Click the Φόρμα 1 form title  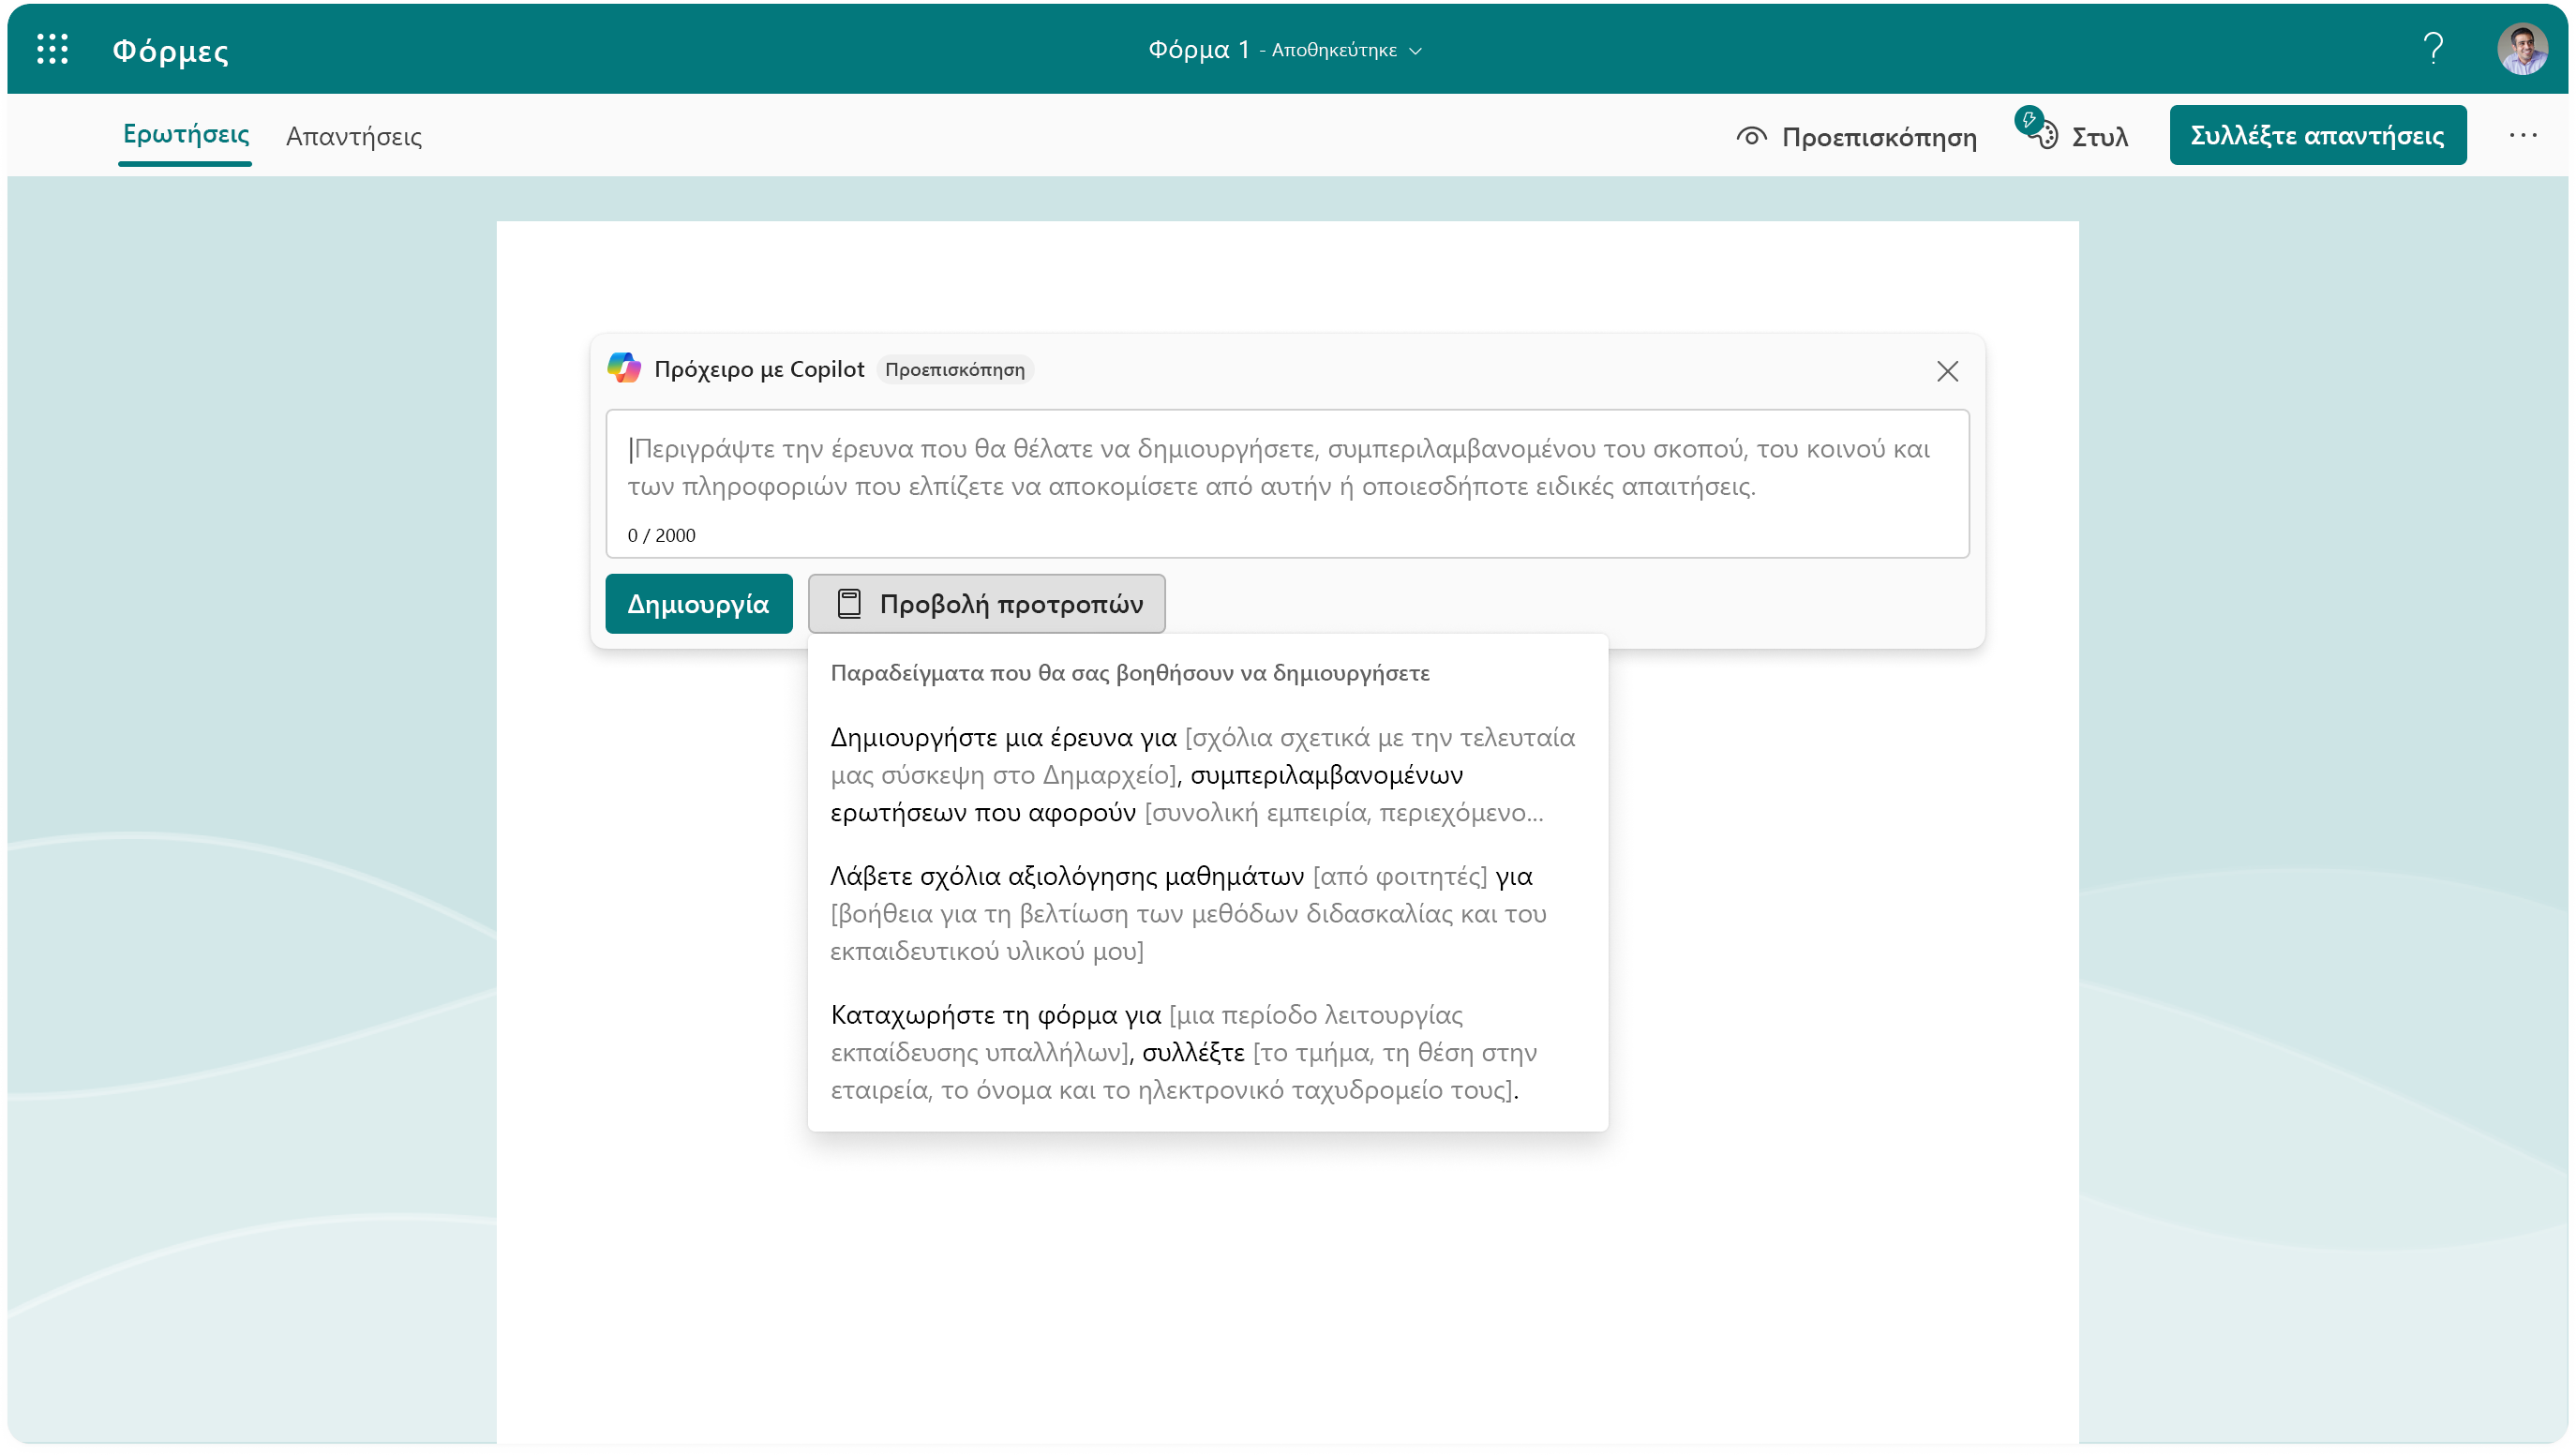coord(1198,49)
